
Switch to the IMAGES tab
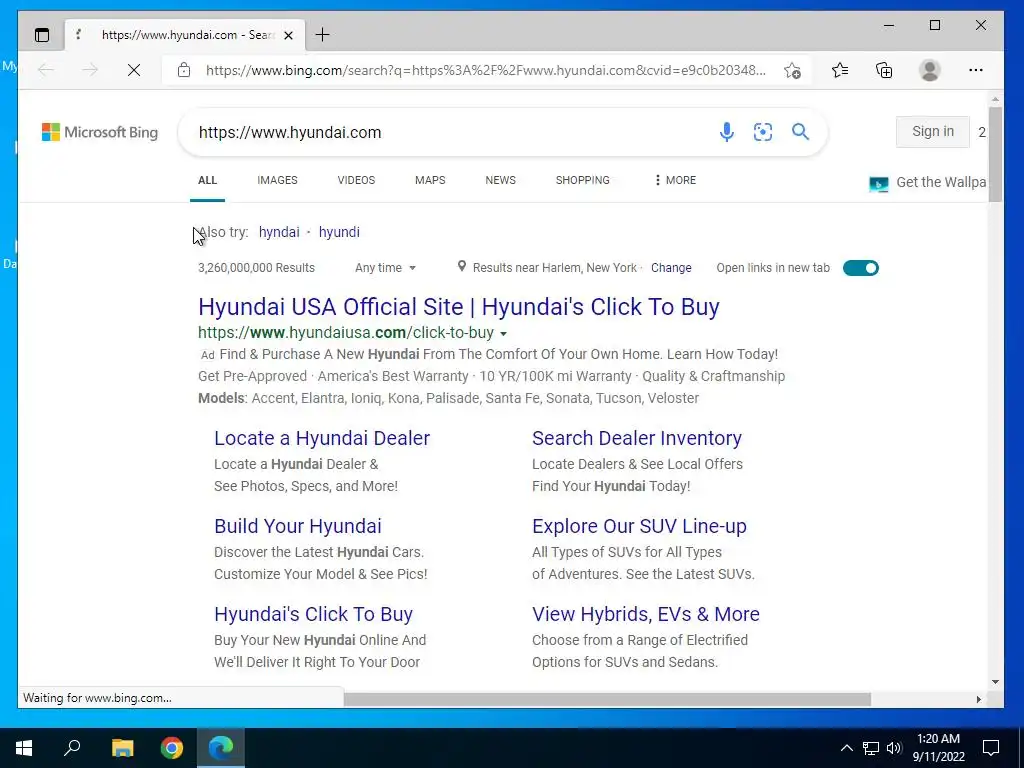[x=277, y=180]
